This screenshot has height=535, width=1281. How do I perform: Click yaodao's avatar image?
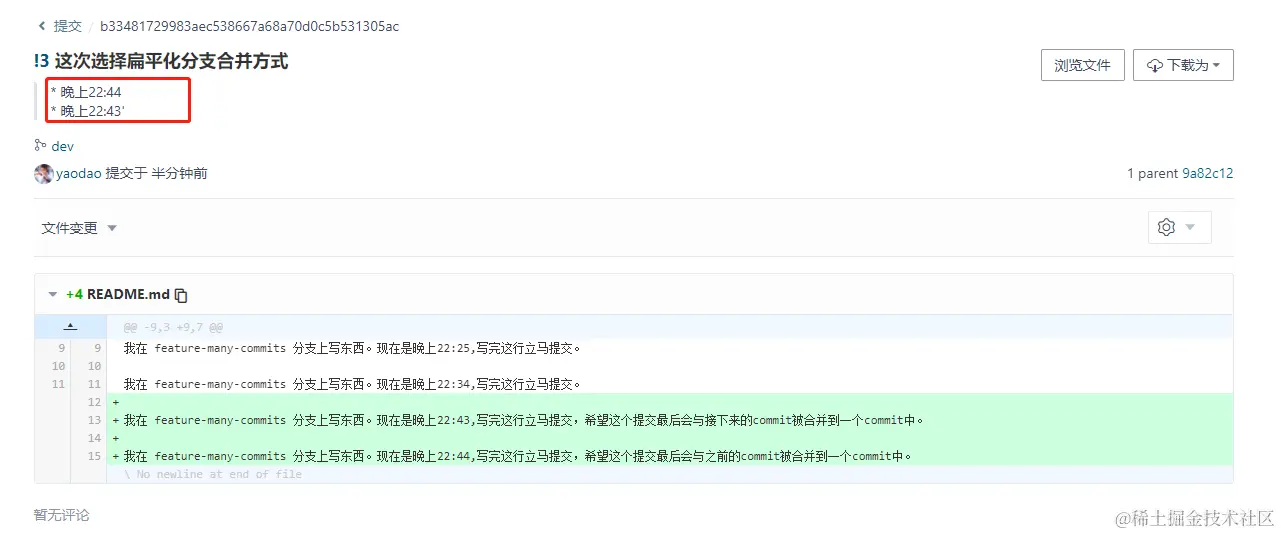44,173
